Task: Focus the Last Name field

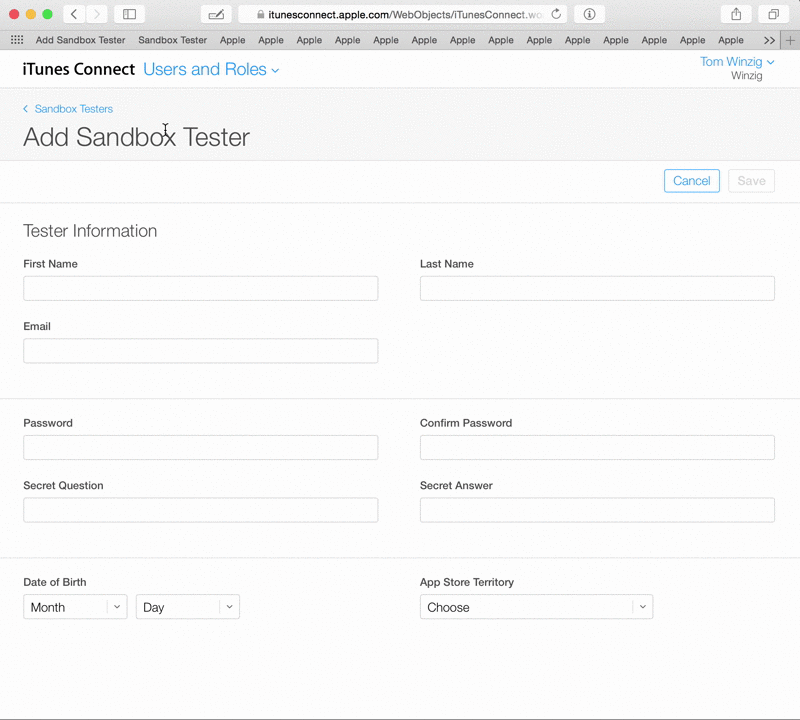Action: (597, 288)
